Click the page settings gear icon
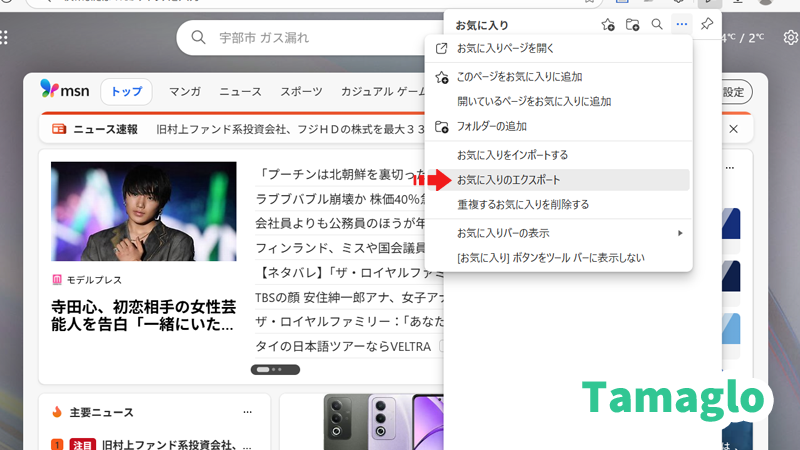The height and width of the screenshot is (450, 800). (790, 37)
